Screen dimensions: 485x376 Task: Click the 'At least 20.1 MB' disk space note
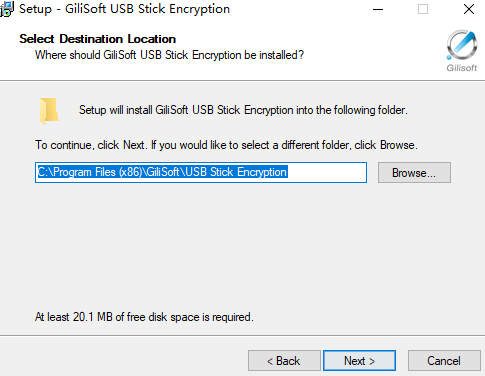144,317
